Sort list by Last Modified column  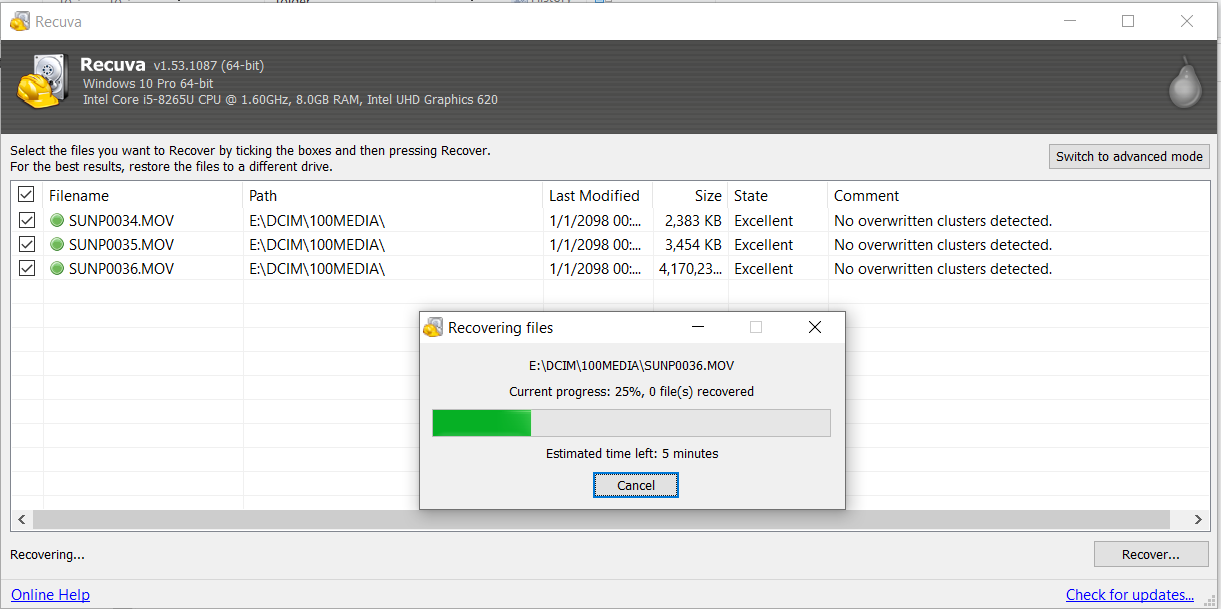click(x=595, y=196)
